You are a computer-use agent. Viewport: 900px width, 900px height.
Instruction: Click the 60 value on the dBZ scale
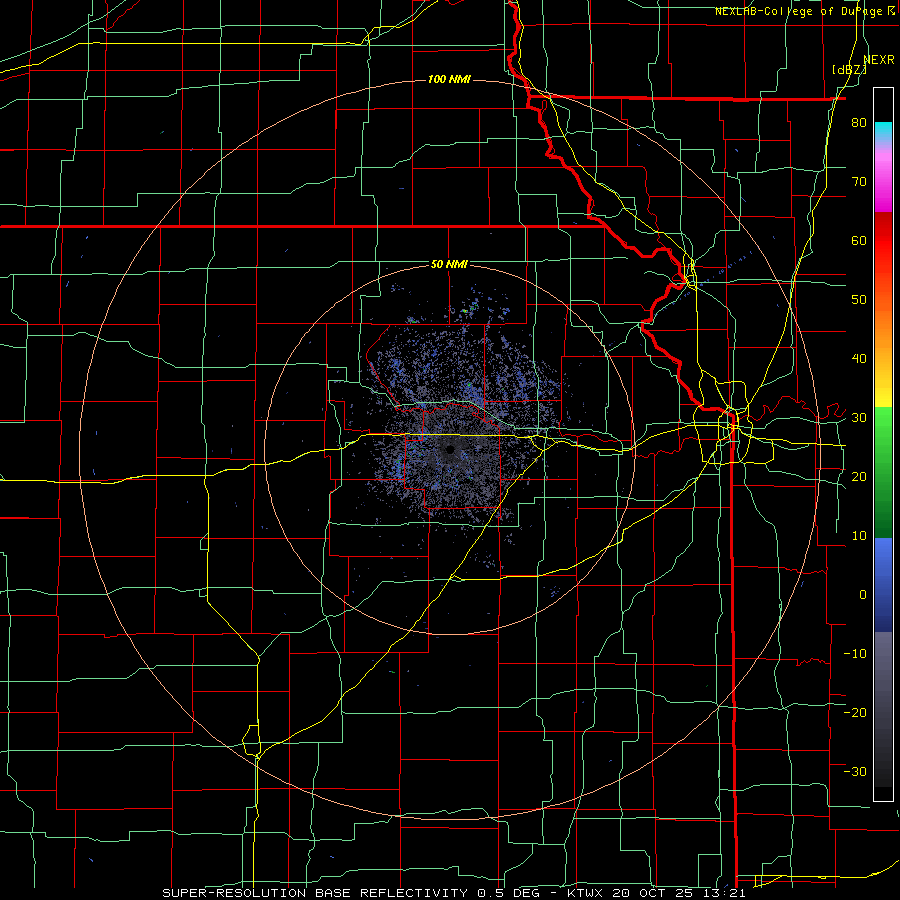tap(859, 240)
